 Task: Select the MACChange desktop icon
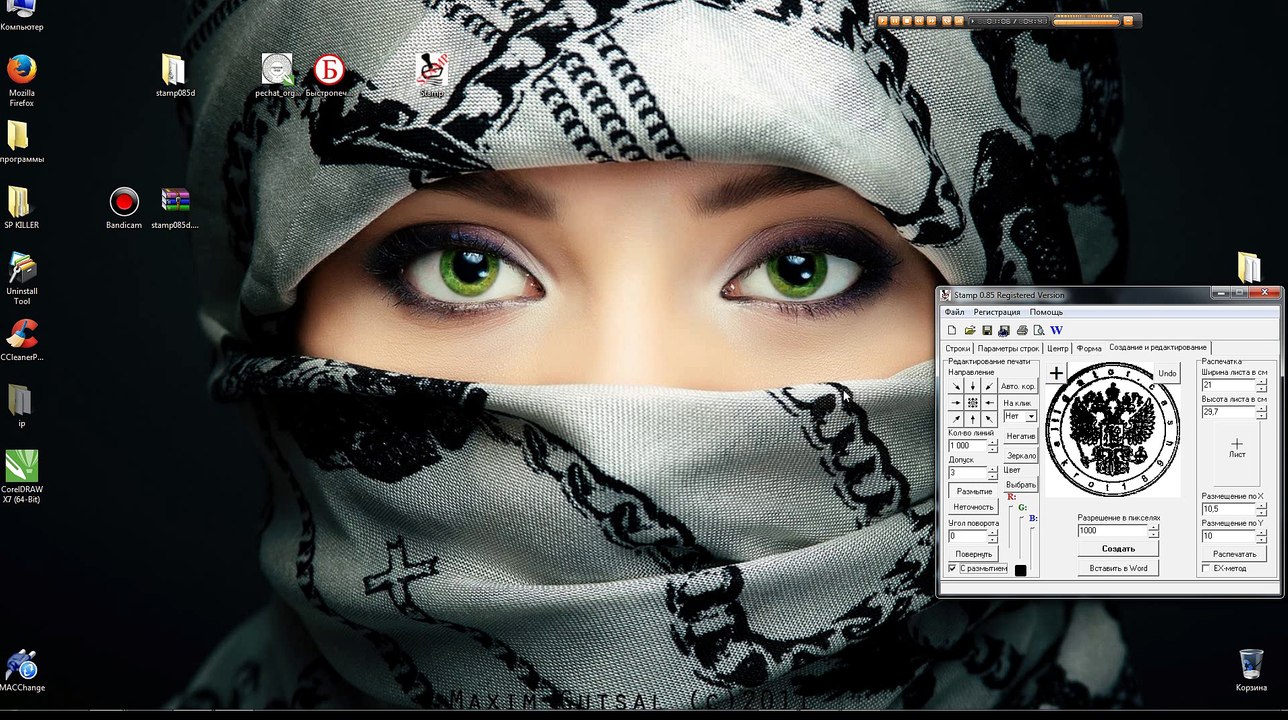tap(22, 670)
